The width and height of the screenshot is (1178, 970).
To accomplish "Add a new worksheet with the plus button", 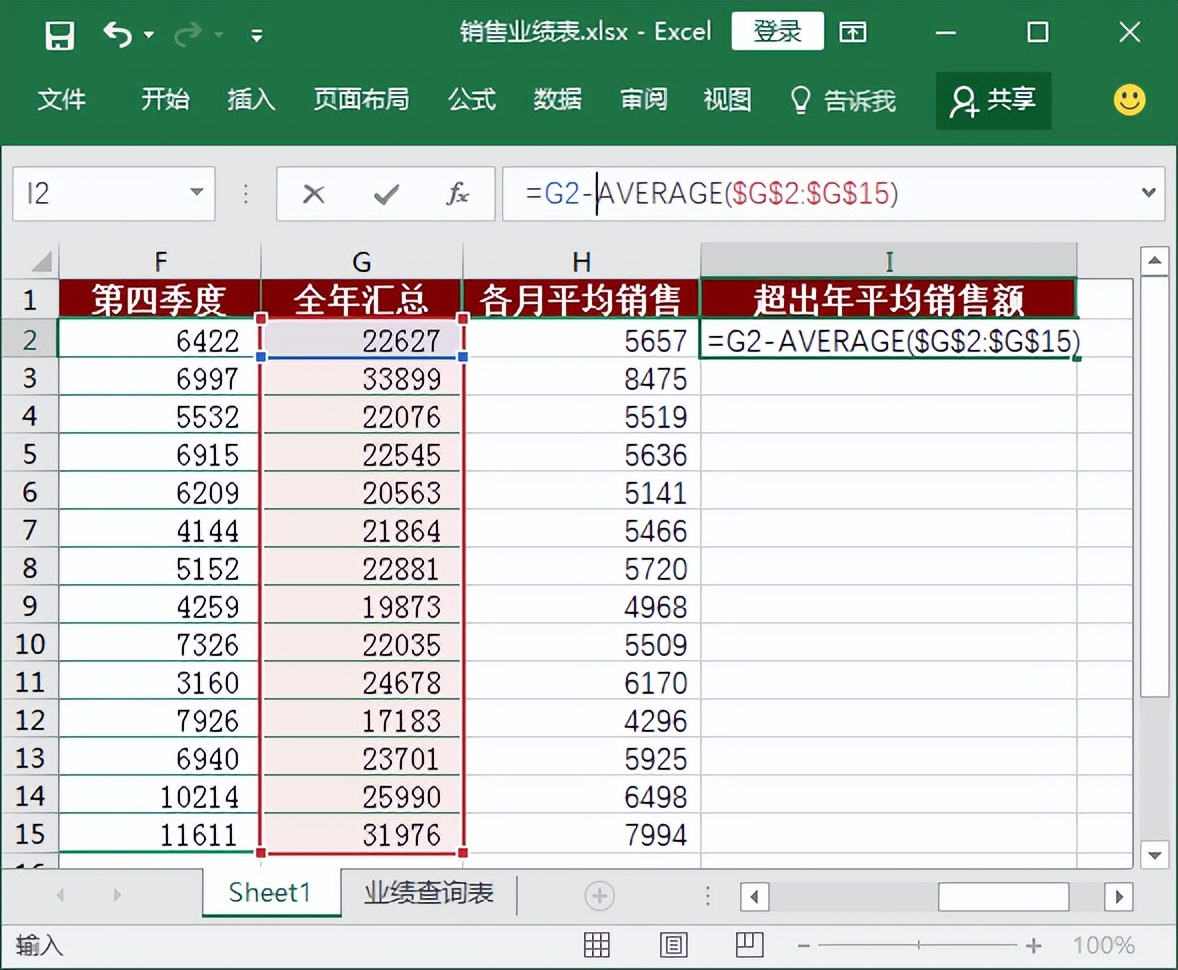I will [x=598, y=893].
